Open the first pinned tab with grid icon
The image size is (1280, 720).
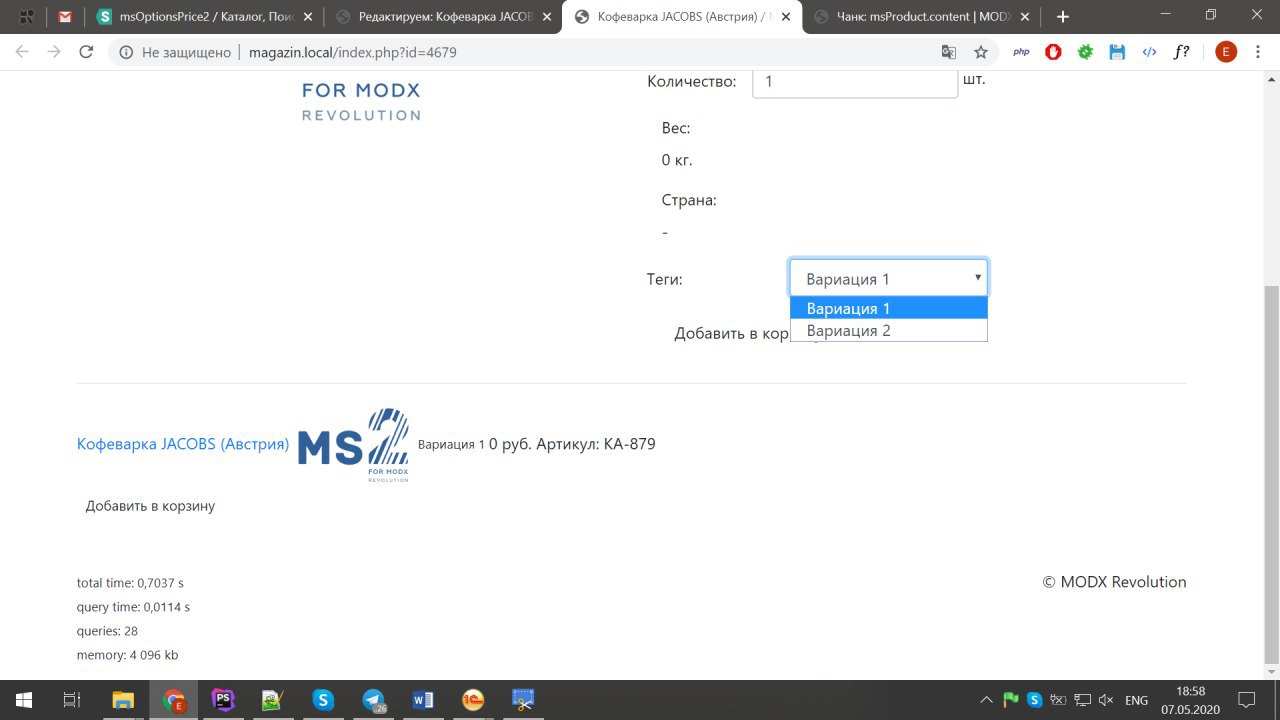click(28, 17)
